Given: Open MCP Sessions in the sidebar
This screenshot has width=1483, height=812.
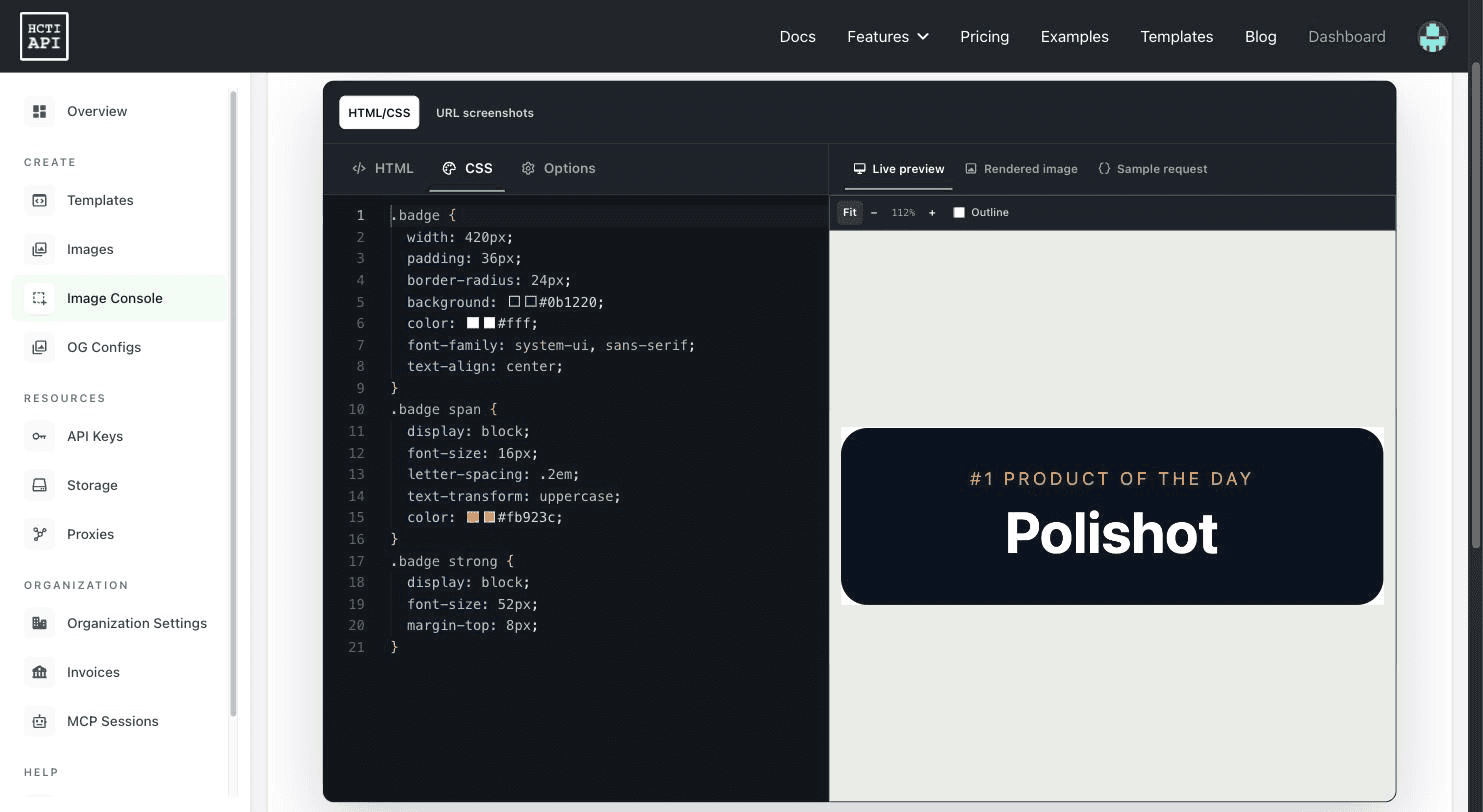Looking at the screenshot, I should click(120, 721).
